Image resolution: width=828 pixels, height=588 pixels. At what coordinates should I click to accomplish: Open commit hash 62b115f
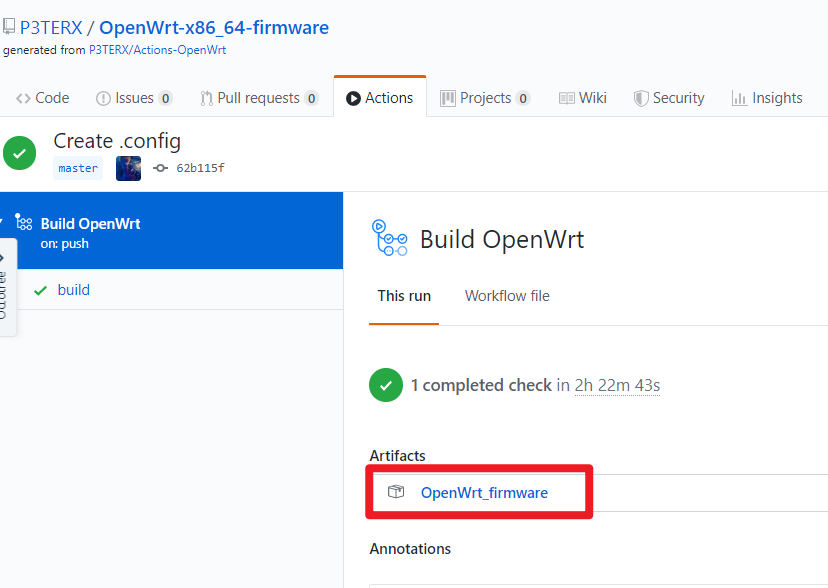coord(201,168)
